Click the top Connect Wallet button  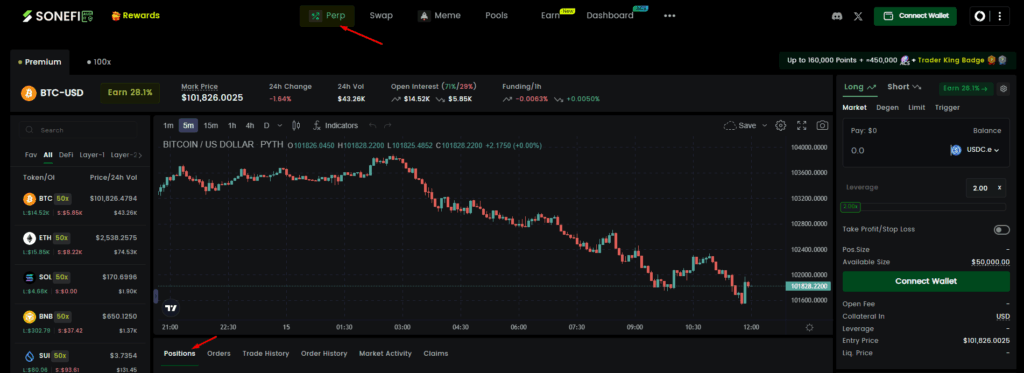pyautogui.click(x=915, y=16)
